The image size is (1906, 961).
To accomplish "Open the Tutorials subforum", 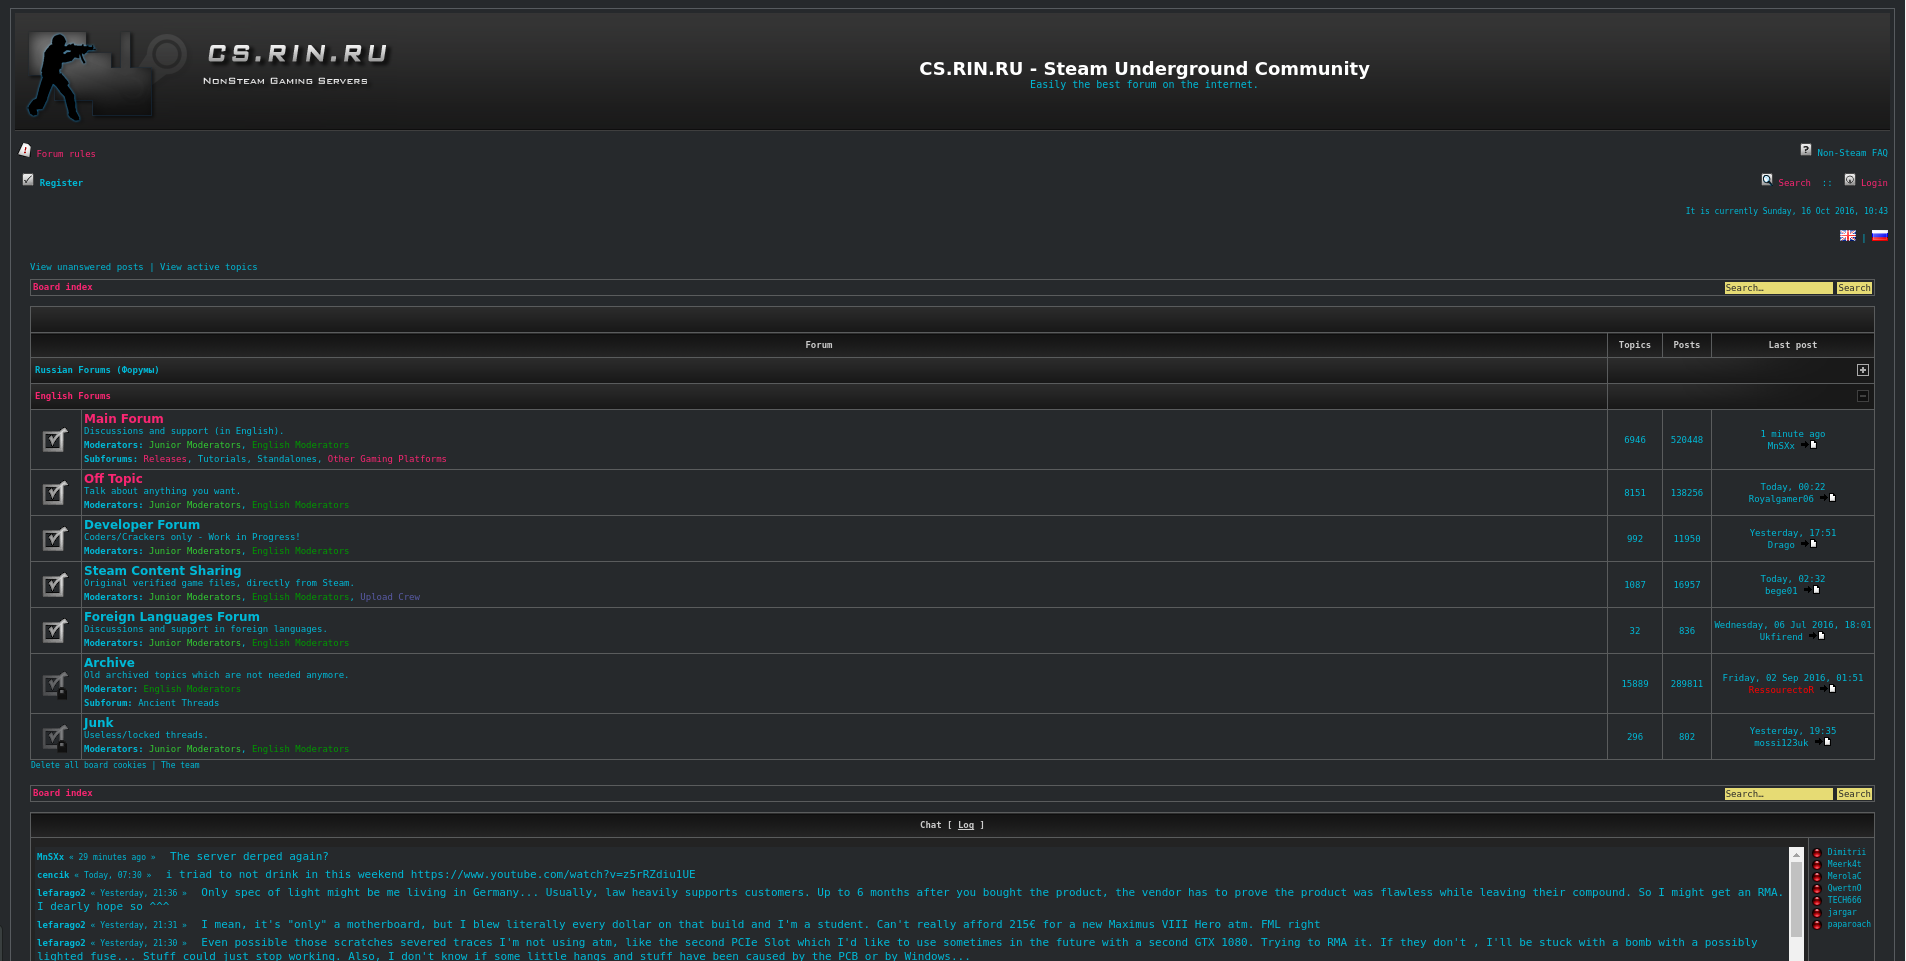I will point(222,459).
